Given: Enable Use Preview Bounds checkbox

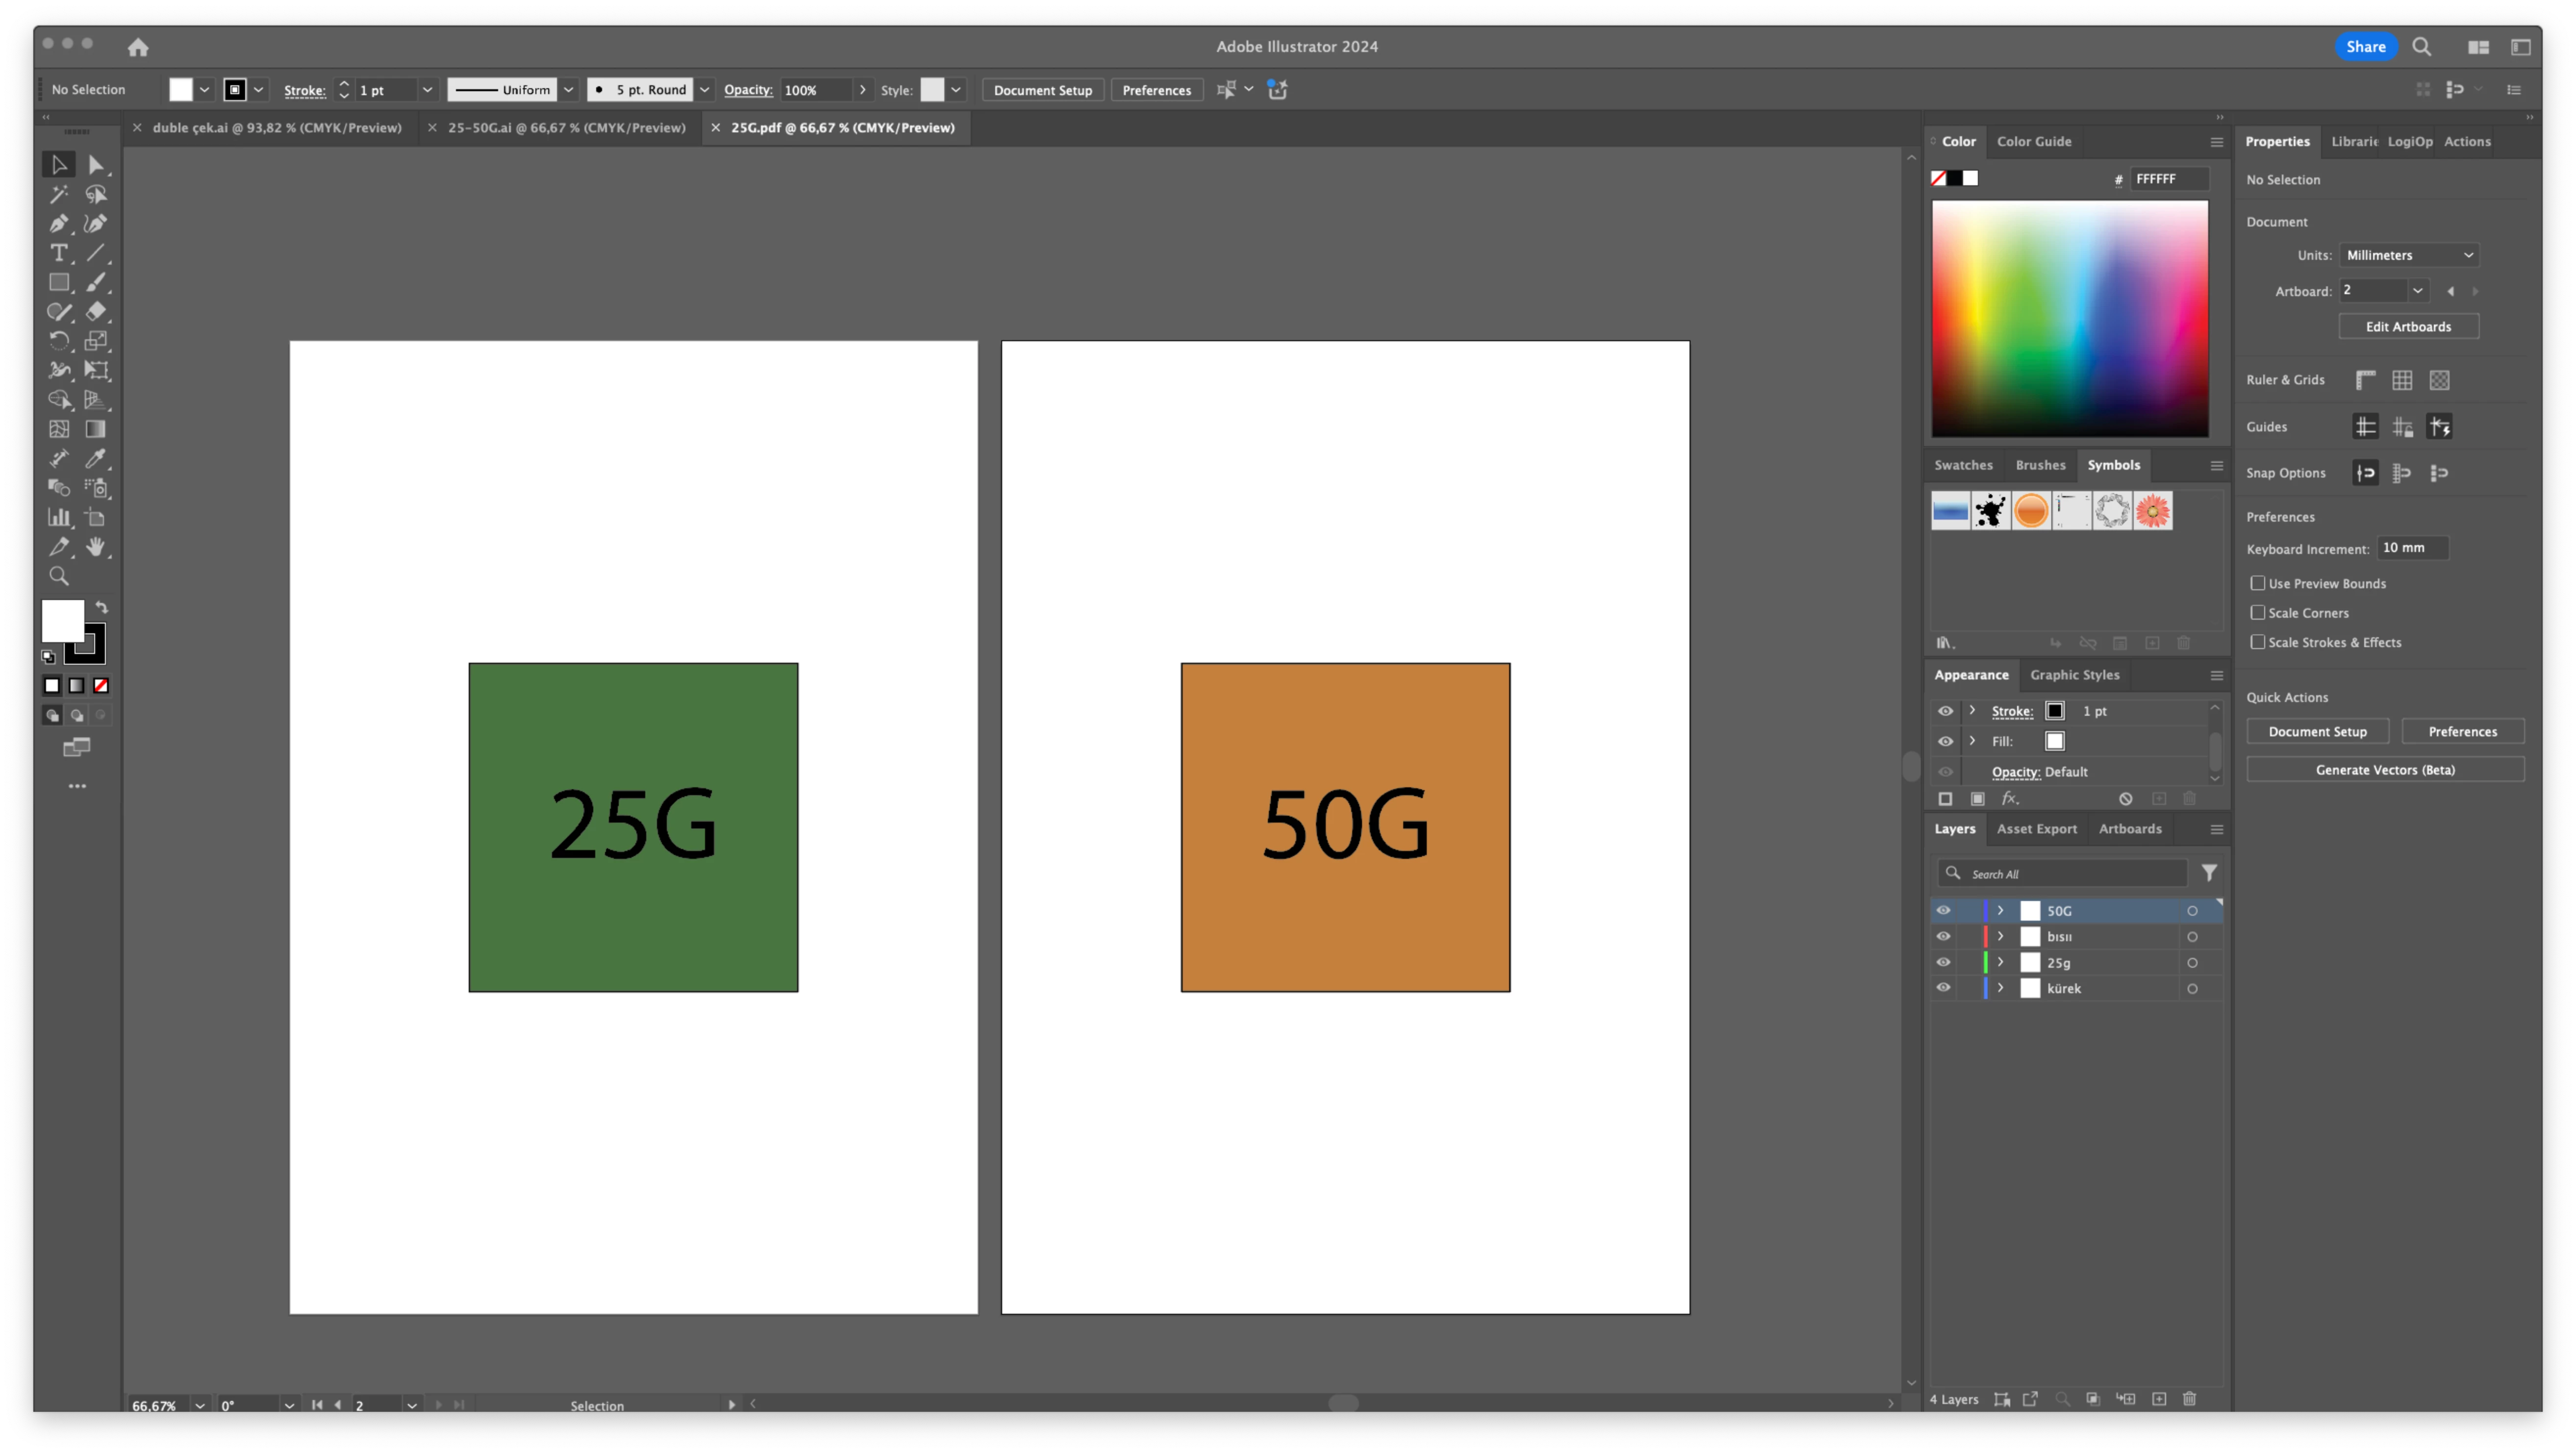Looking at the screenshot, I should click(x=2257, y=583).
